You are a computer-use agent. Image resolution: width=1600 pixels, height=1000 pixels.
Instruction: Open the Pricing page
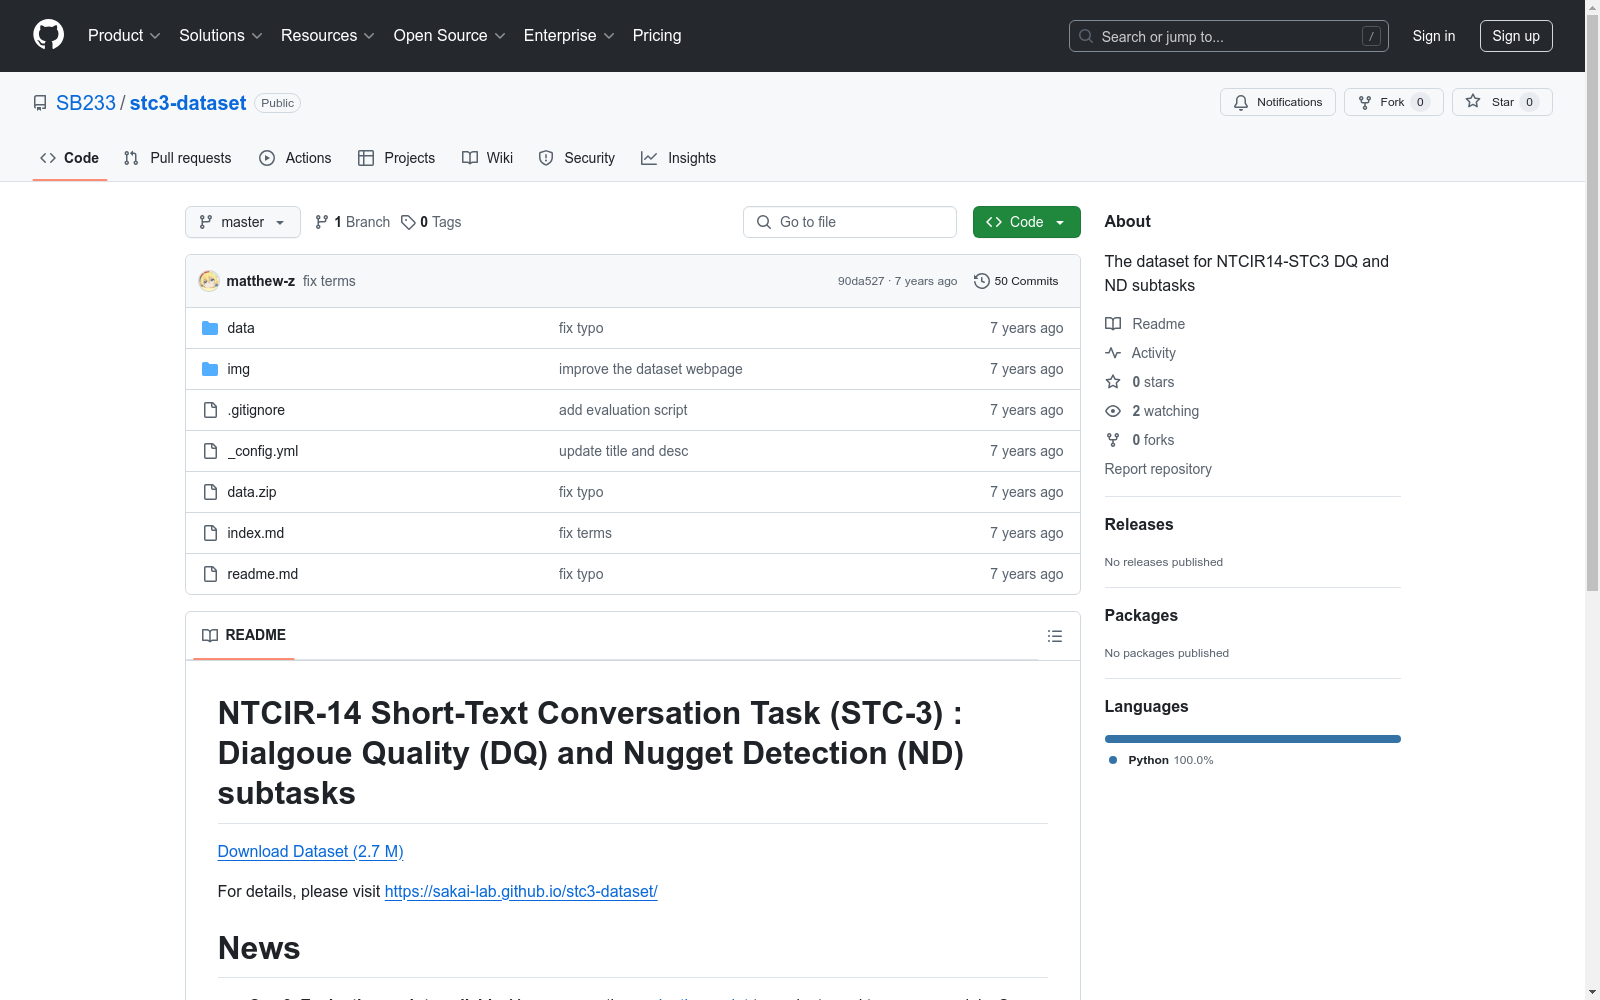coord(657,36)
